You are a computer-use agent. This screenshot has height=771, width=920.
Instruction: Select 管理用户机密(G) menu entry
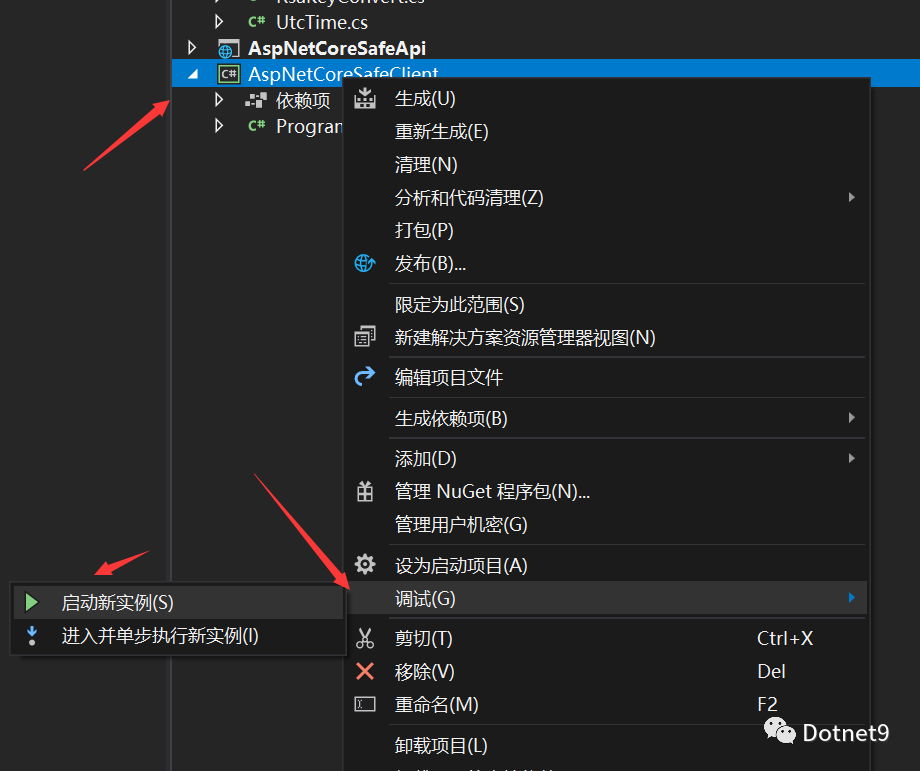point(460,524)
